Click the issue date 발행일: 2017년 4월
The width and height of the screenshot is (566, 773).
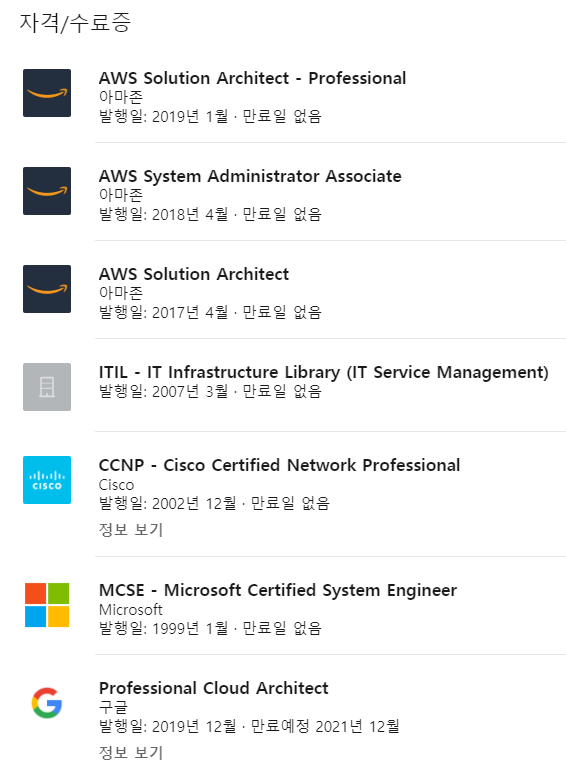[164, 313]
